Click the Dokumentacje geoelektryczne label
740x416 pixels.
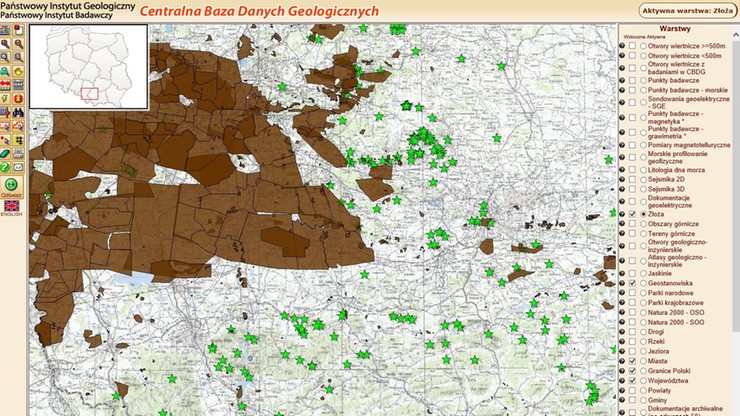pos(670,202)
